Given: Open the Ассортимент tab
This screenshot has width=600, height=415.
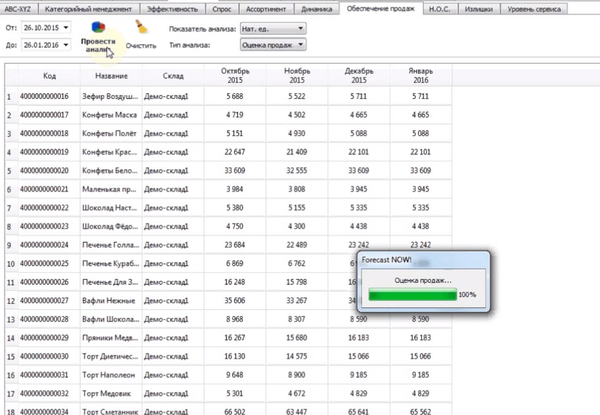Looking at the screenshot, I should pyautogui.click(x=266, y=9).
